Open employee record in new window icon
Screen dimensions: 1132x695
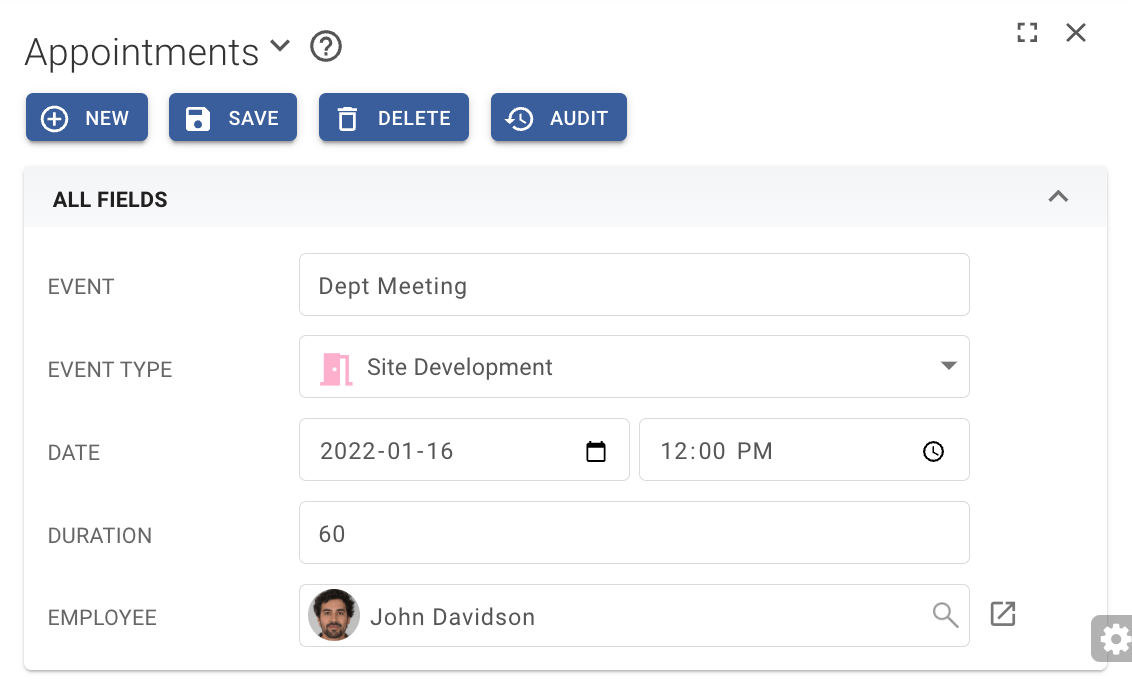pyautogui.click(x=1003, y=614)
